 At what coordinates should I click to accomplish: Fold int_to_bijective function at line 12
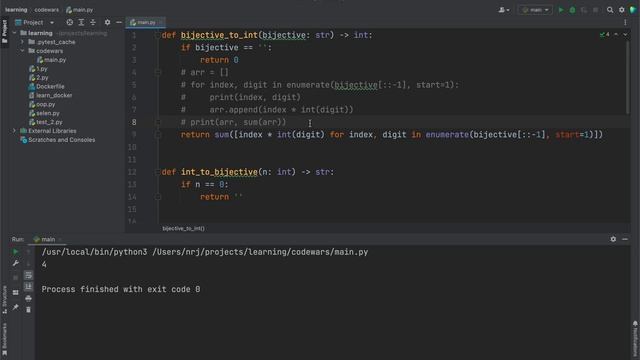tap(158, 172)
